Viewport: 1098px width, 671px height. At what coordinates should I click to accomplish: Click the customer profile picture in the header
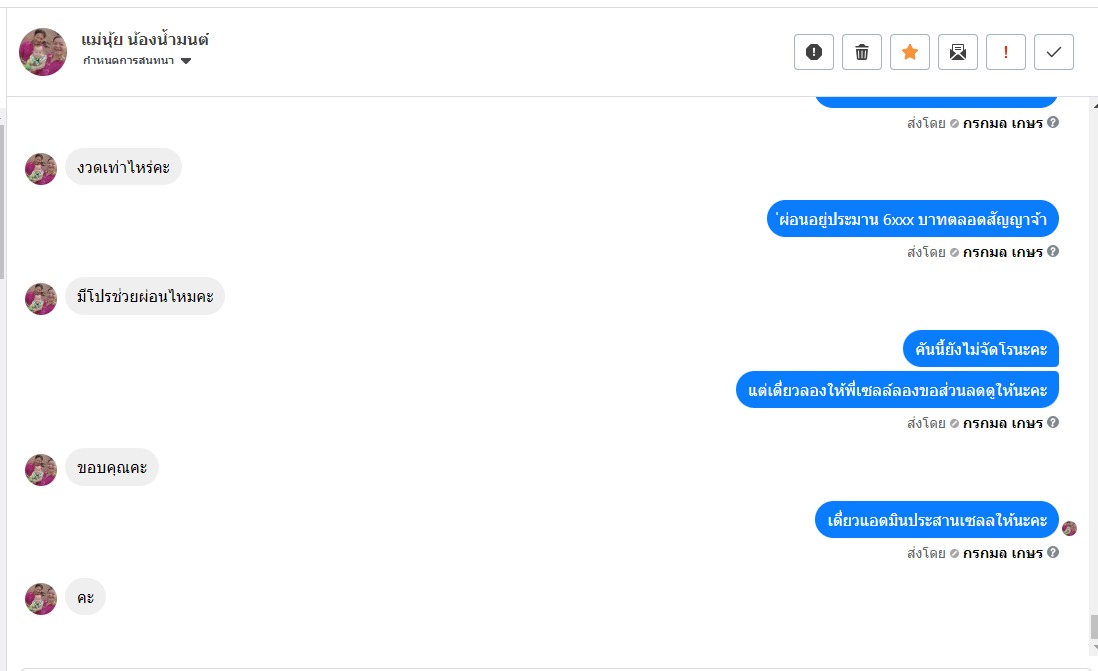[x=43, y=51]
